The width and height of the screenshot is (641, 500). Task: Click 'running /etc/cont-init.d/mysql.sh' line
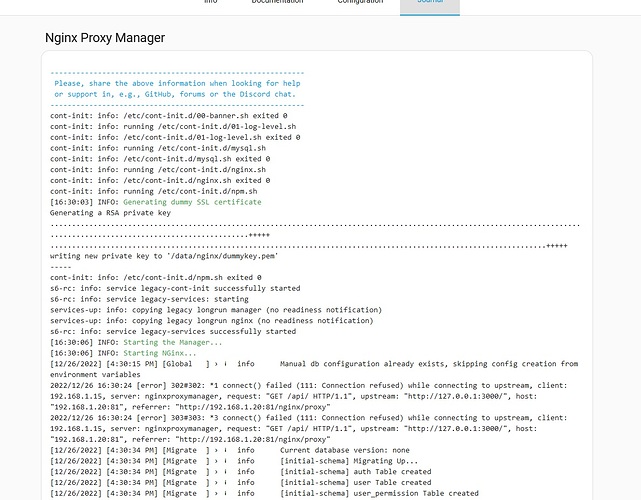158,148
